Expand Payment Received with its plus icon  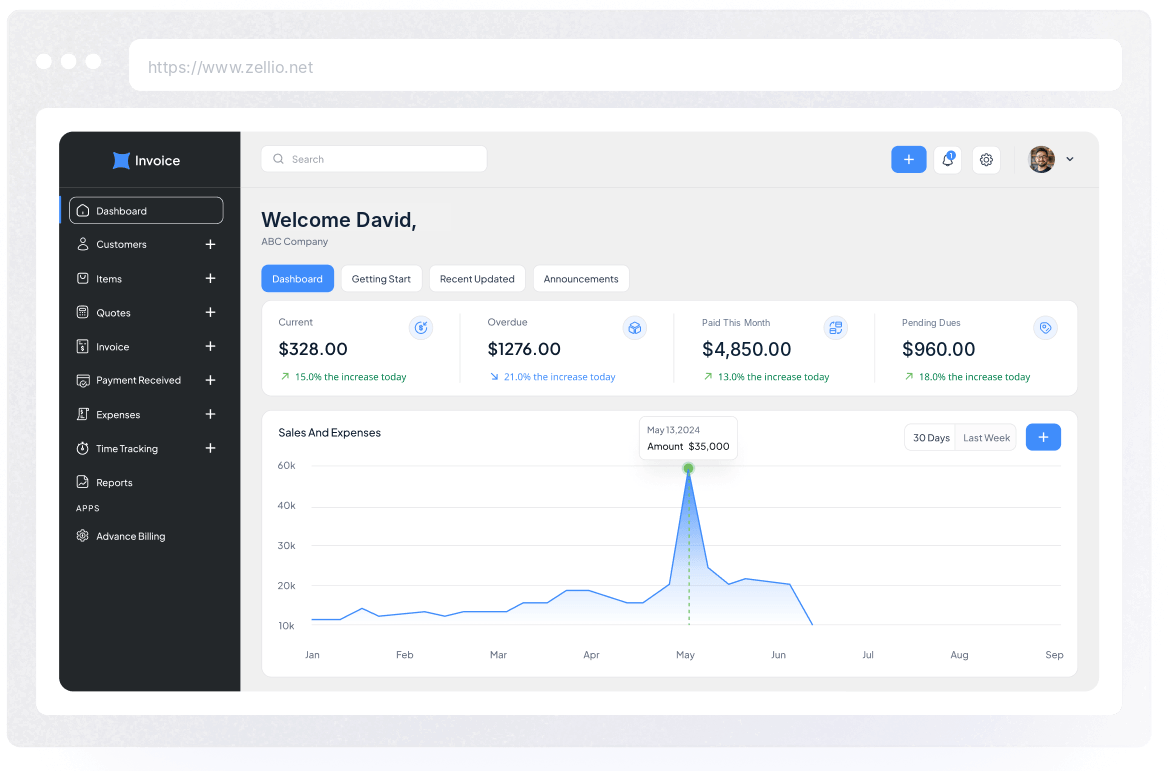coord(210,380)
